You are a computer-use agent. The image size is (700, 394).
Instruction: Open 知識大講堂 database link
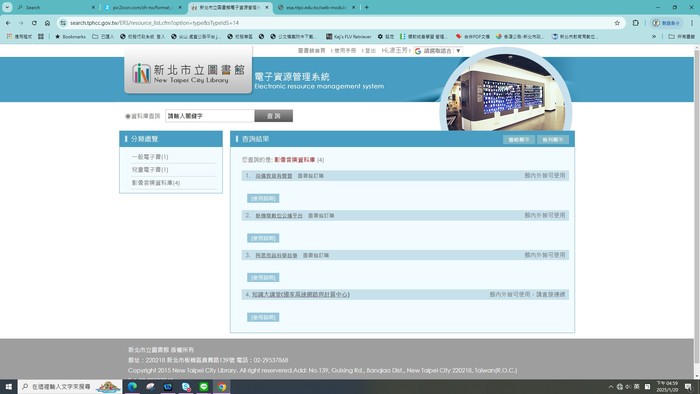pos(300,294)
